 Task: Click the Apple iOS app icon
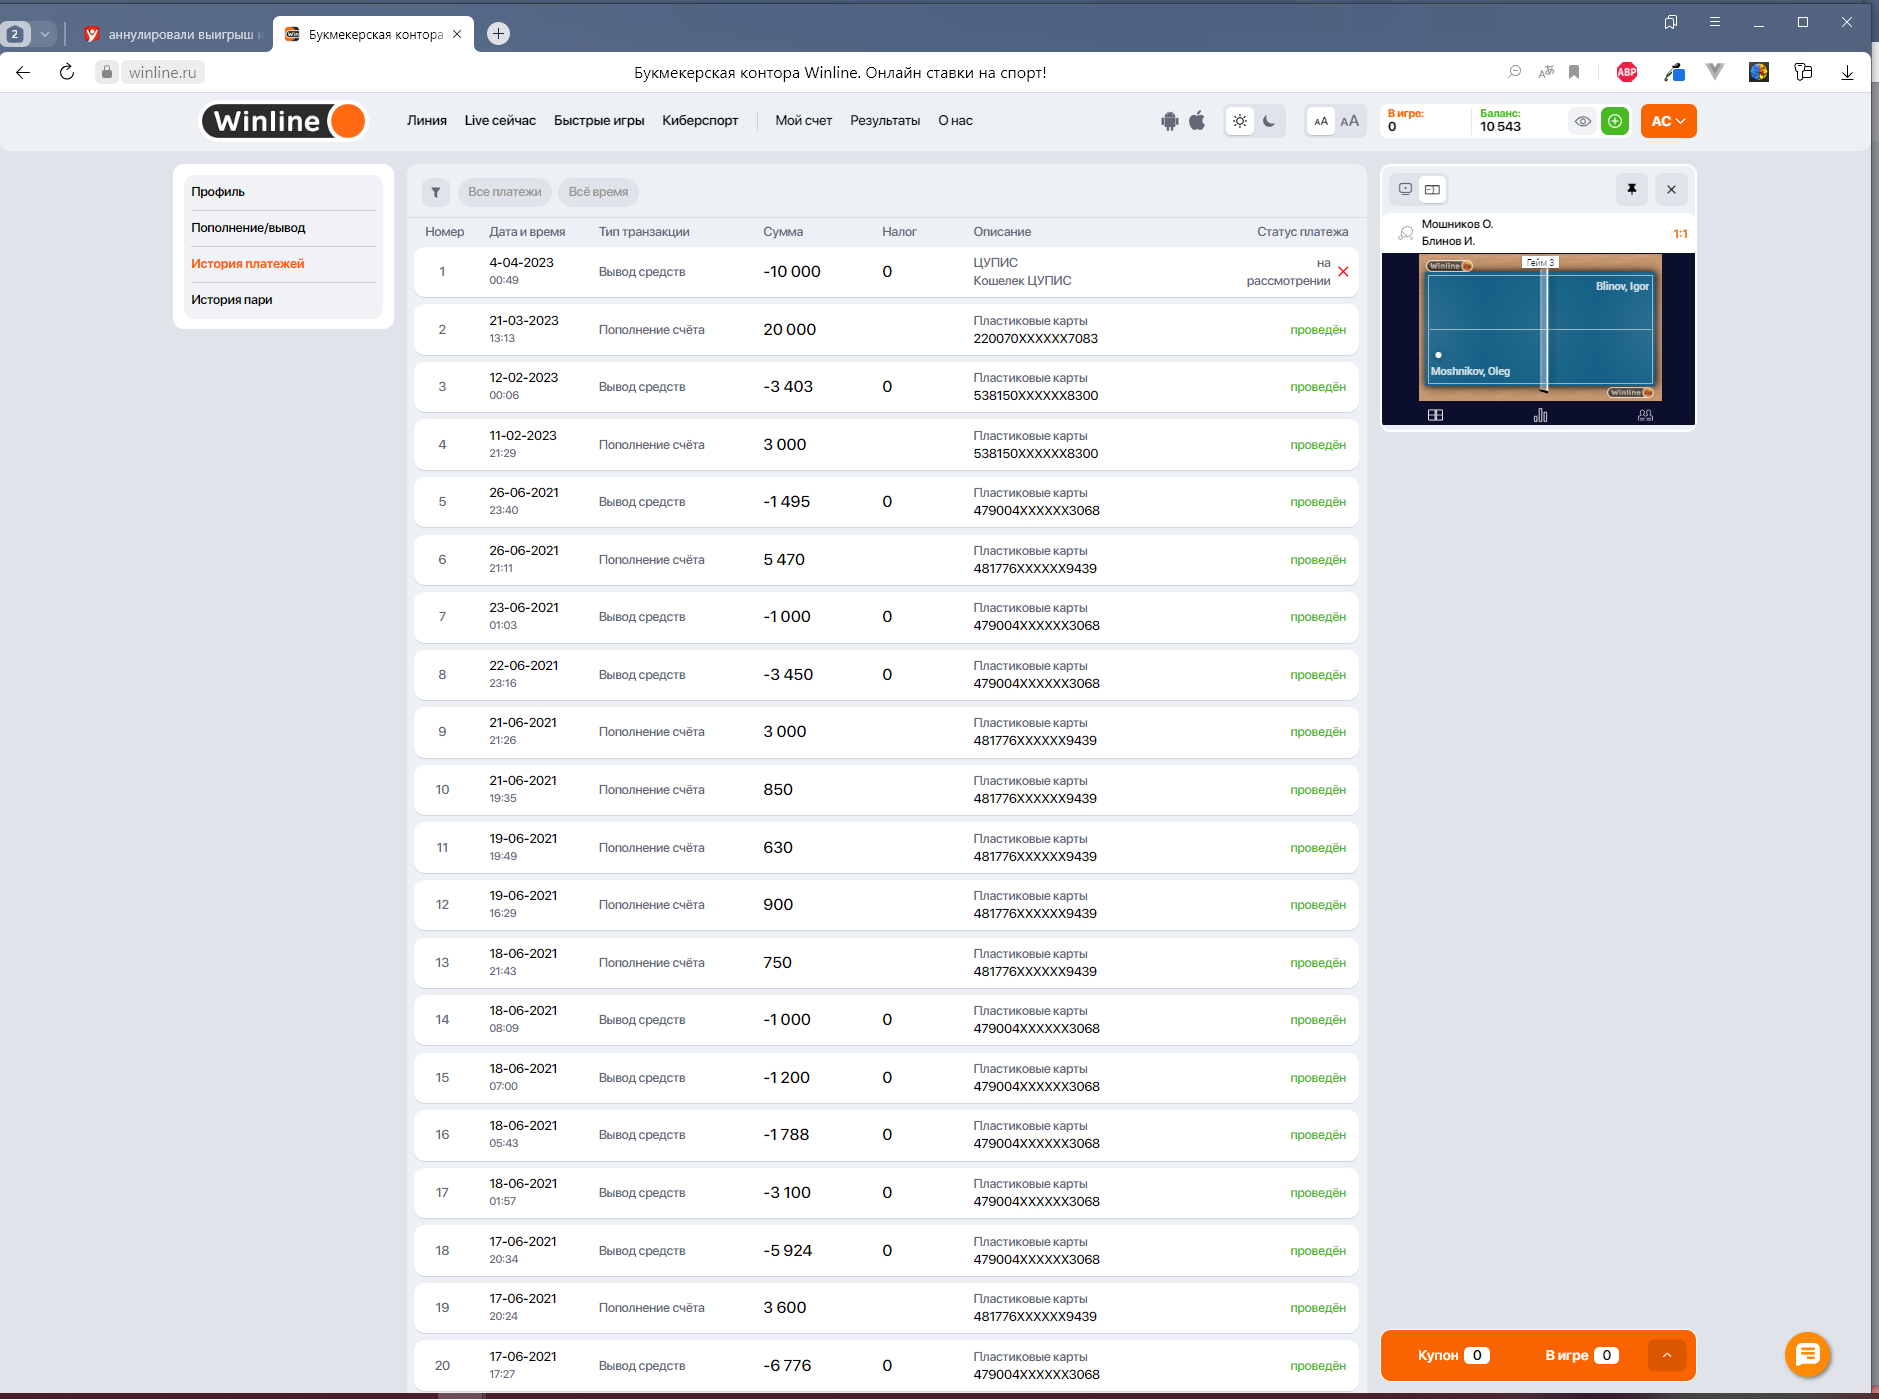click(x=1197, y=121)
